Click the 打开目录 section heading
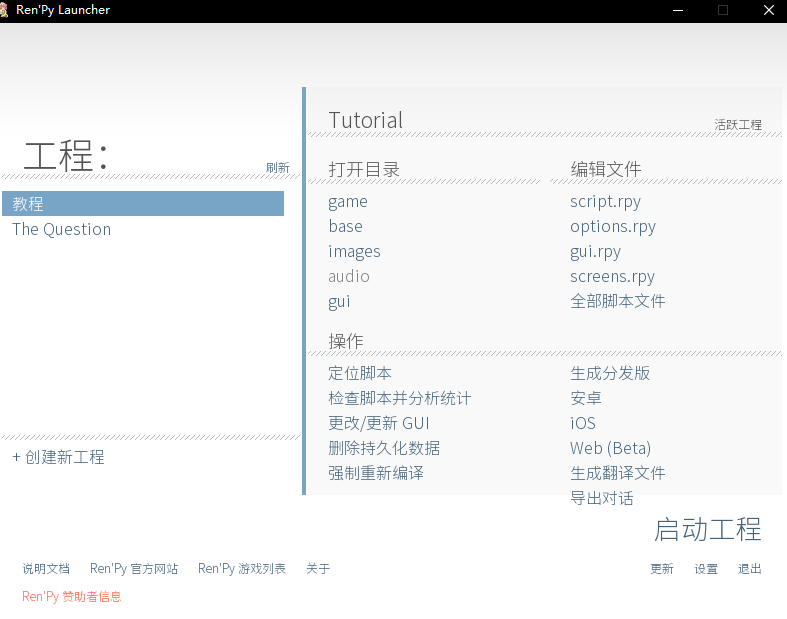787x619 pixels. click(x=364, y=169)
